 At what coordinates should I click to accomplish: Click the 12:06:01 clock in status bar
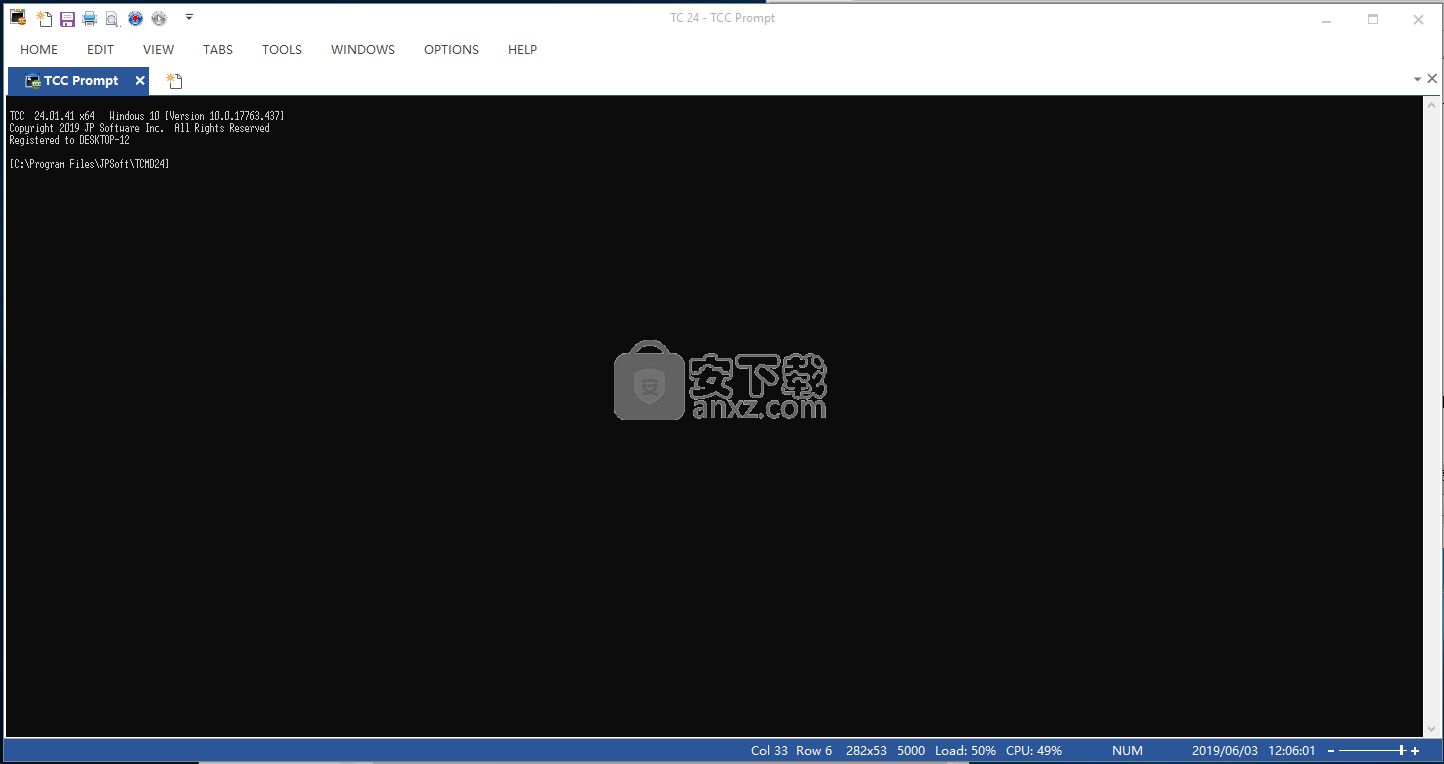[x=1292, y=751]
